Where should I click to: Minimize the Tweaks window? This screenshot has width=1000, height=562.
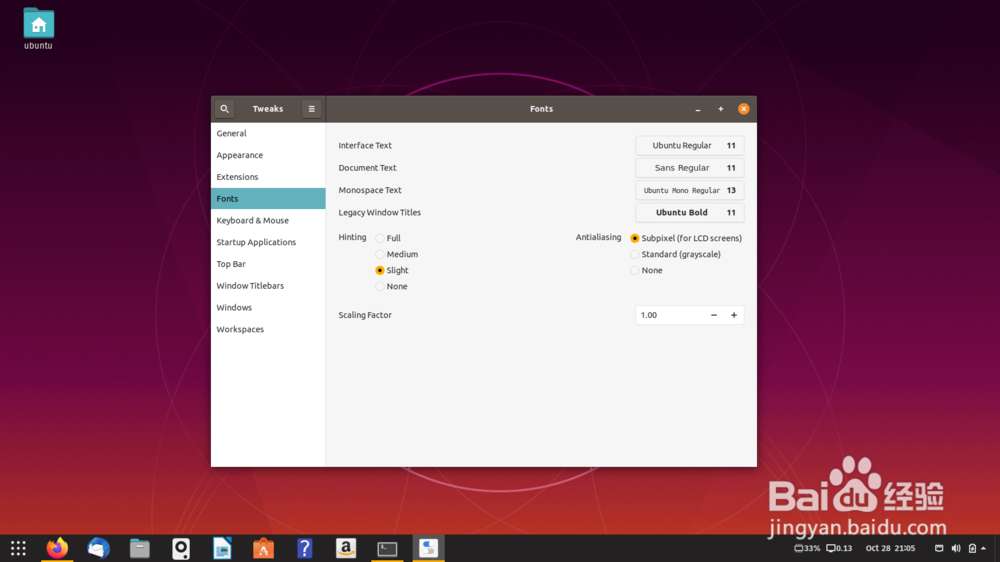click(698, 109)
